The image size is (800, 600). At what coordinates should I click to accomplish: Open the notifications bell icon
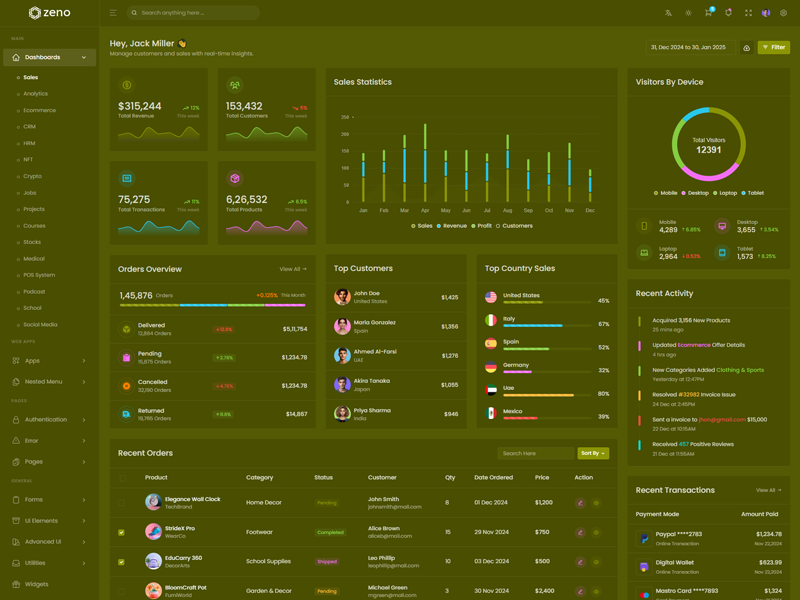tap(728, 13)
